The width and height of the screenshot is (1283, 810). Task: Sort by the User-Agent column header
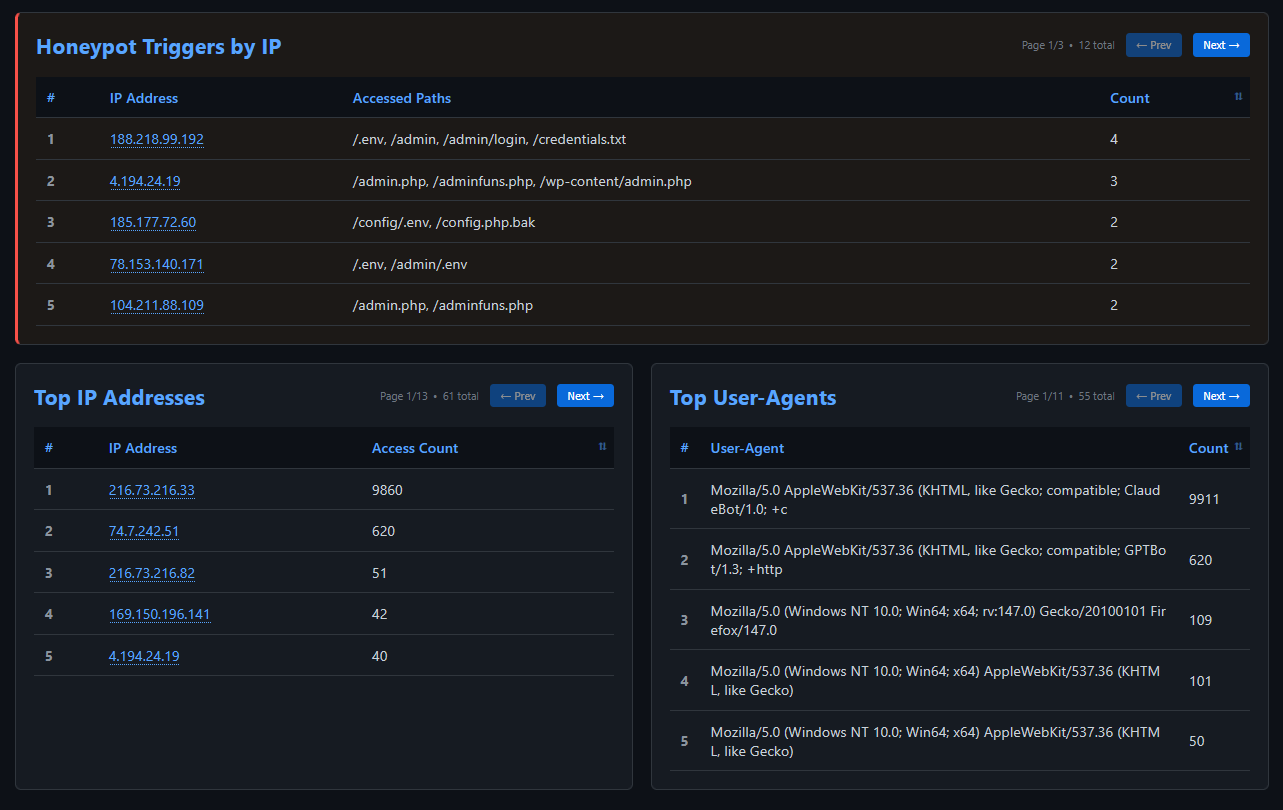[747, 447]
